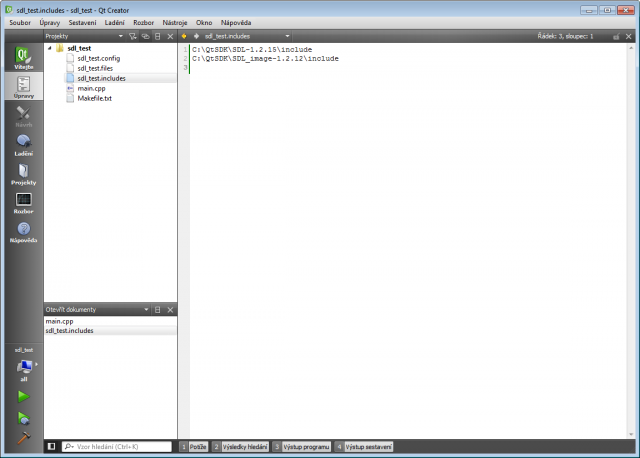The width and height of the screenshot is (640, 458).
Task: Open the sdl_test.includes file selector dropdown
Action: pyautogui.click(x=289, y=35)
